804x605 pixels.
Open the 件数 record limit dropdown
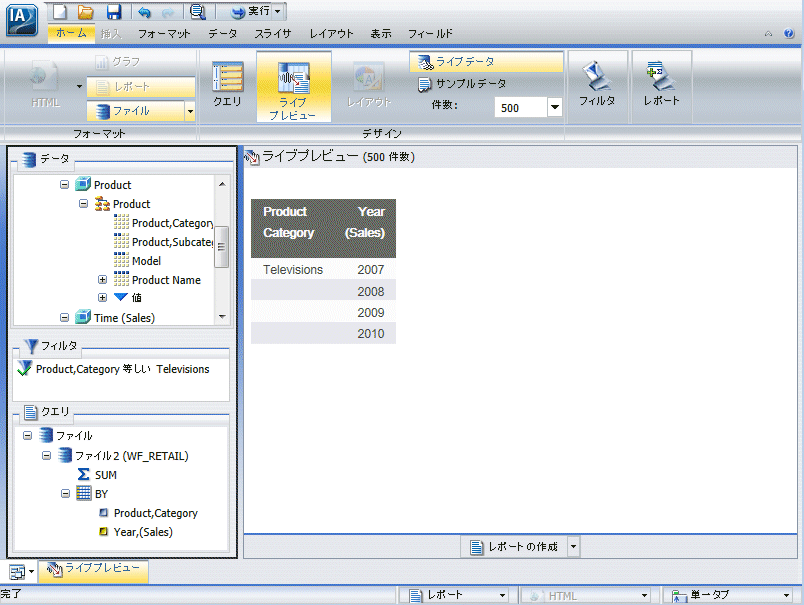click(x=554, y=108)
